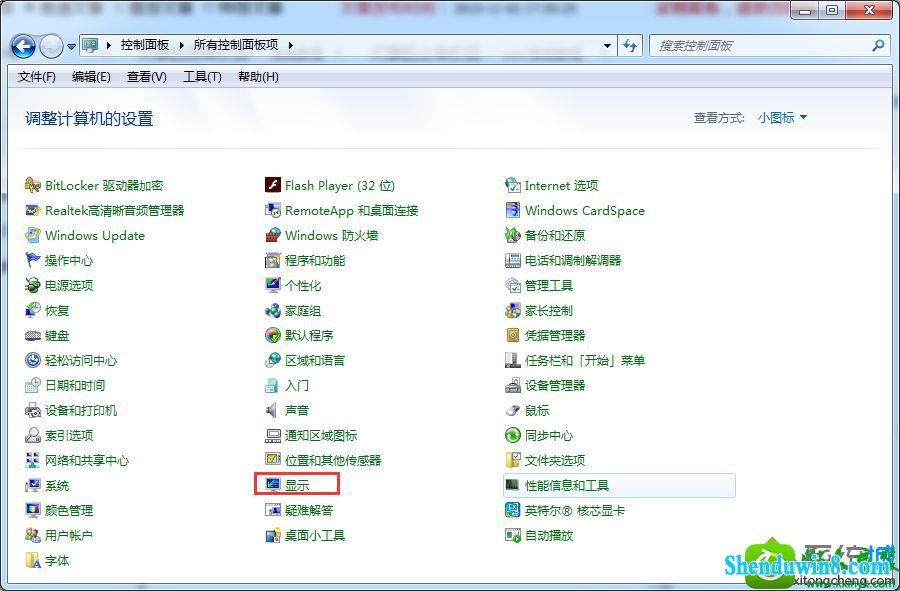Click the 声音 speaker icon

273,410
